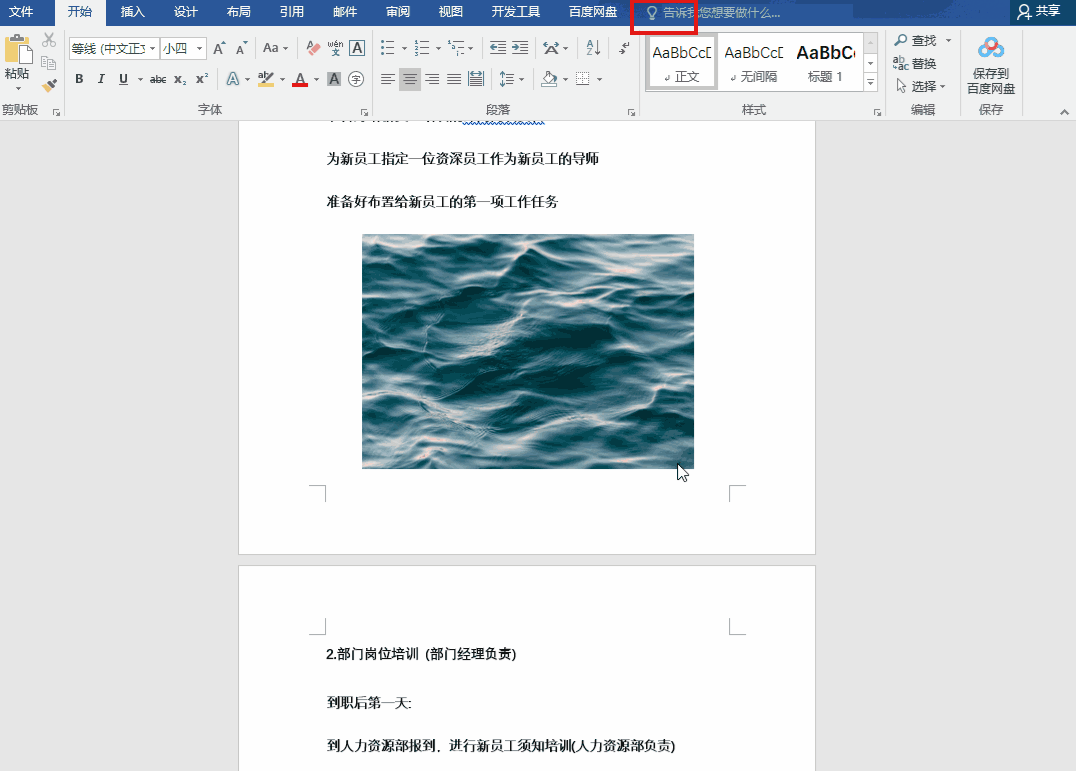Apply subscript formatting
Screen dimensions: 1076x771
tap(180, 80)
